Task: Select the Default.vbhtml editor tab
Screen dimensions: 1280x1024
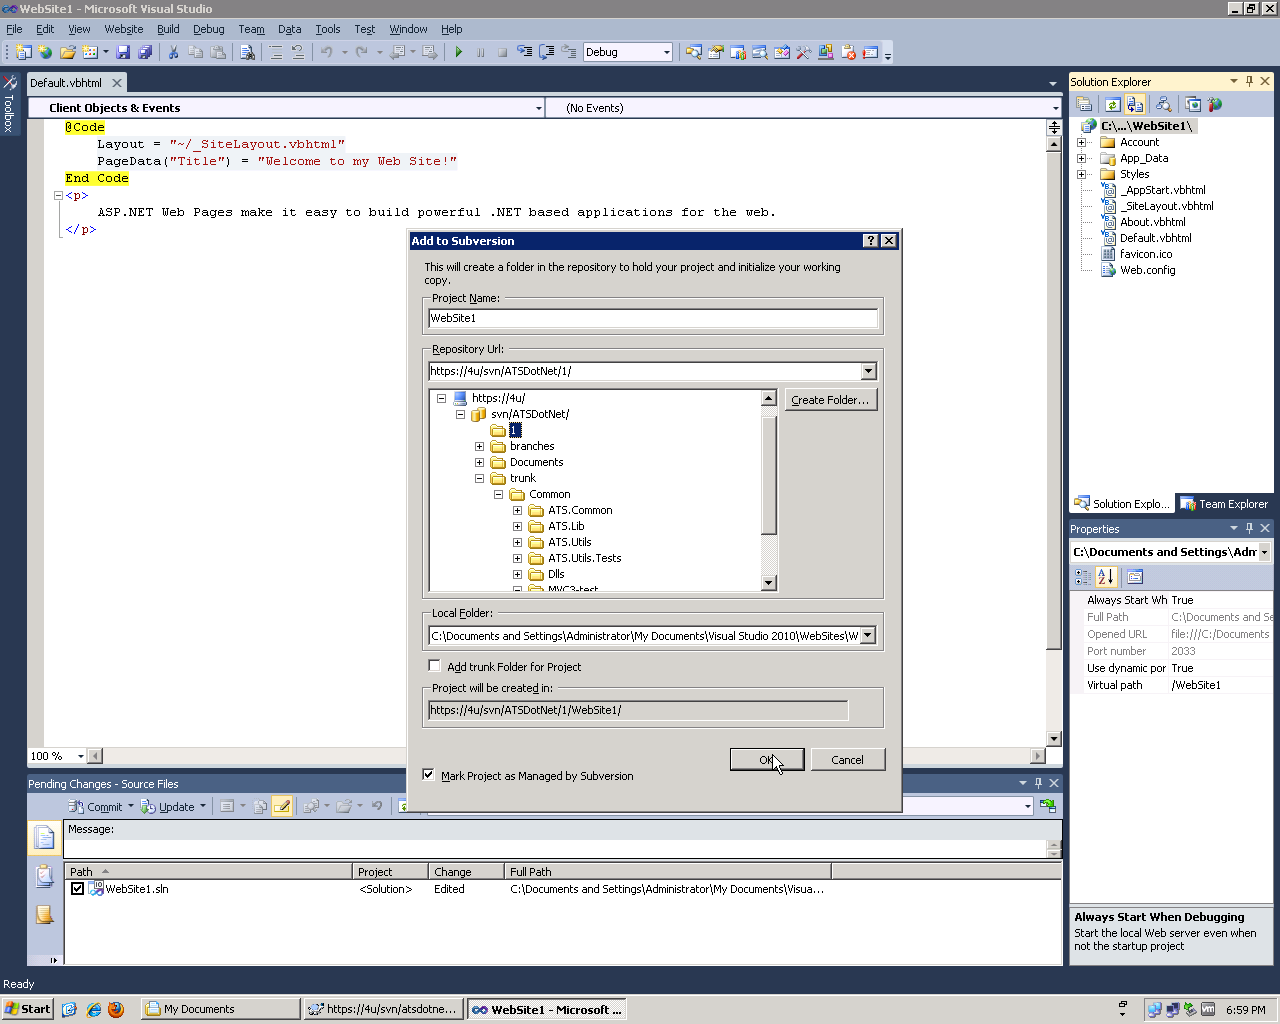Action: 66,83
